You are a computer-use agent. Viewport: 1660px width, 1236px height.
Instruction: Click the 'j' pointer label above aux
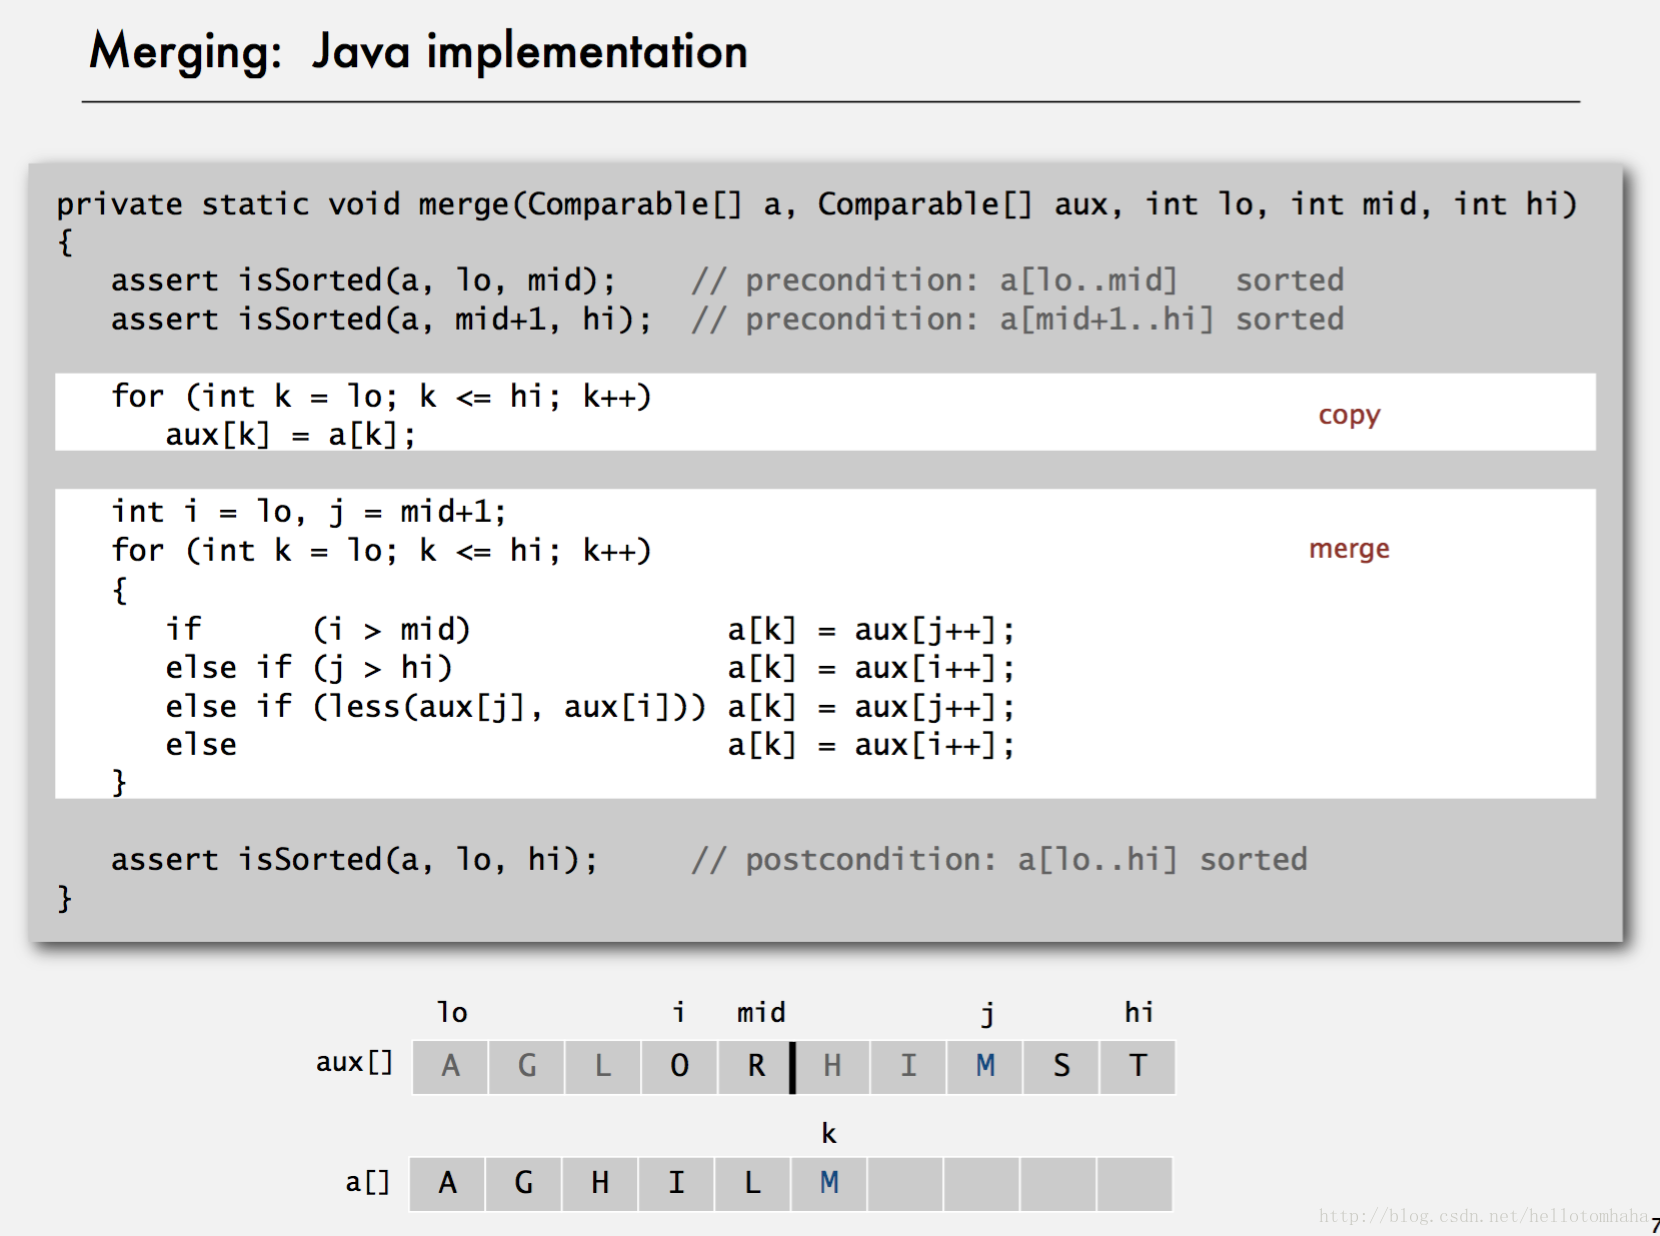tap(987, 1014)
